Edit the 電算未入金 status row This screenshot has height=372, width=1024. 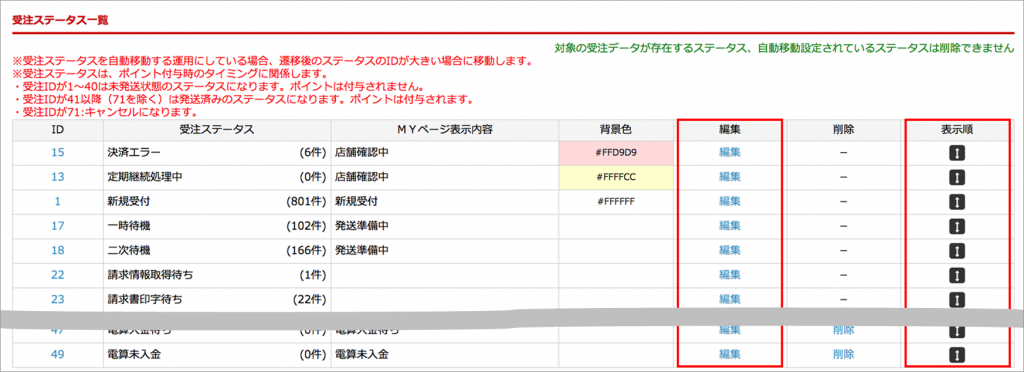[729, 355]
